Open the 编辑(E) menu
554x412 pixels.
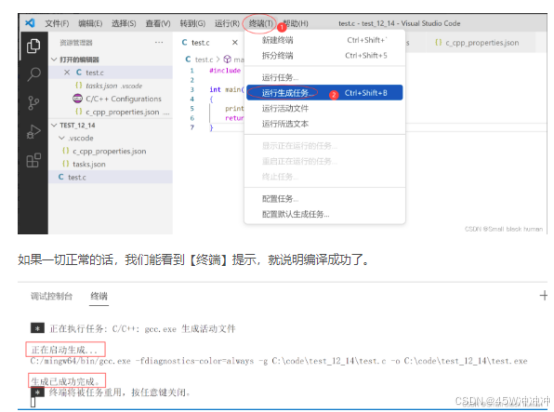90,24
